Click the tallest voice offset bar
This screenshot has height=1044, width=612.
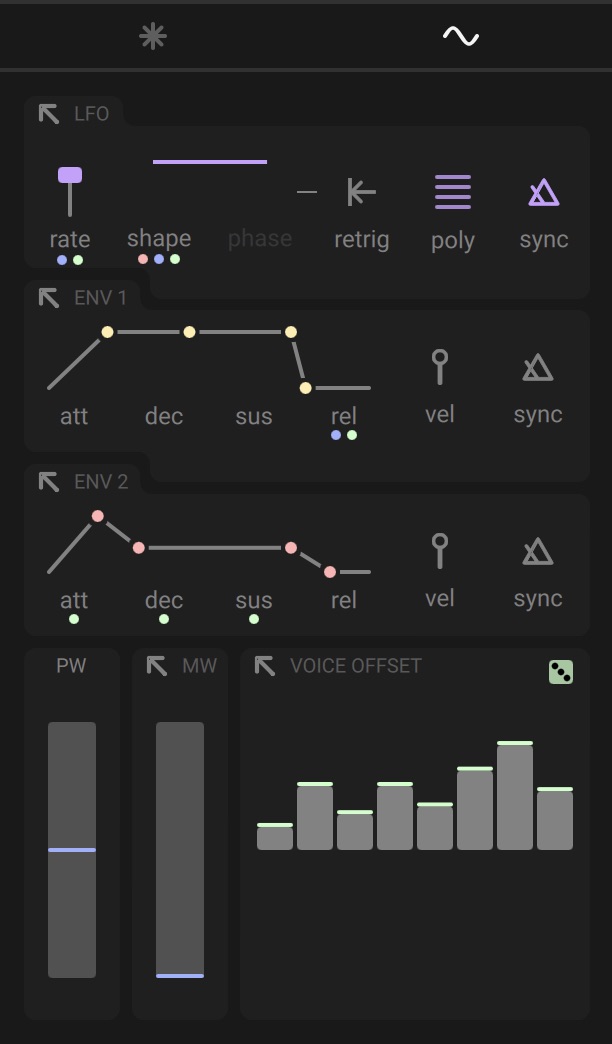[515, 796]
